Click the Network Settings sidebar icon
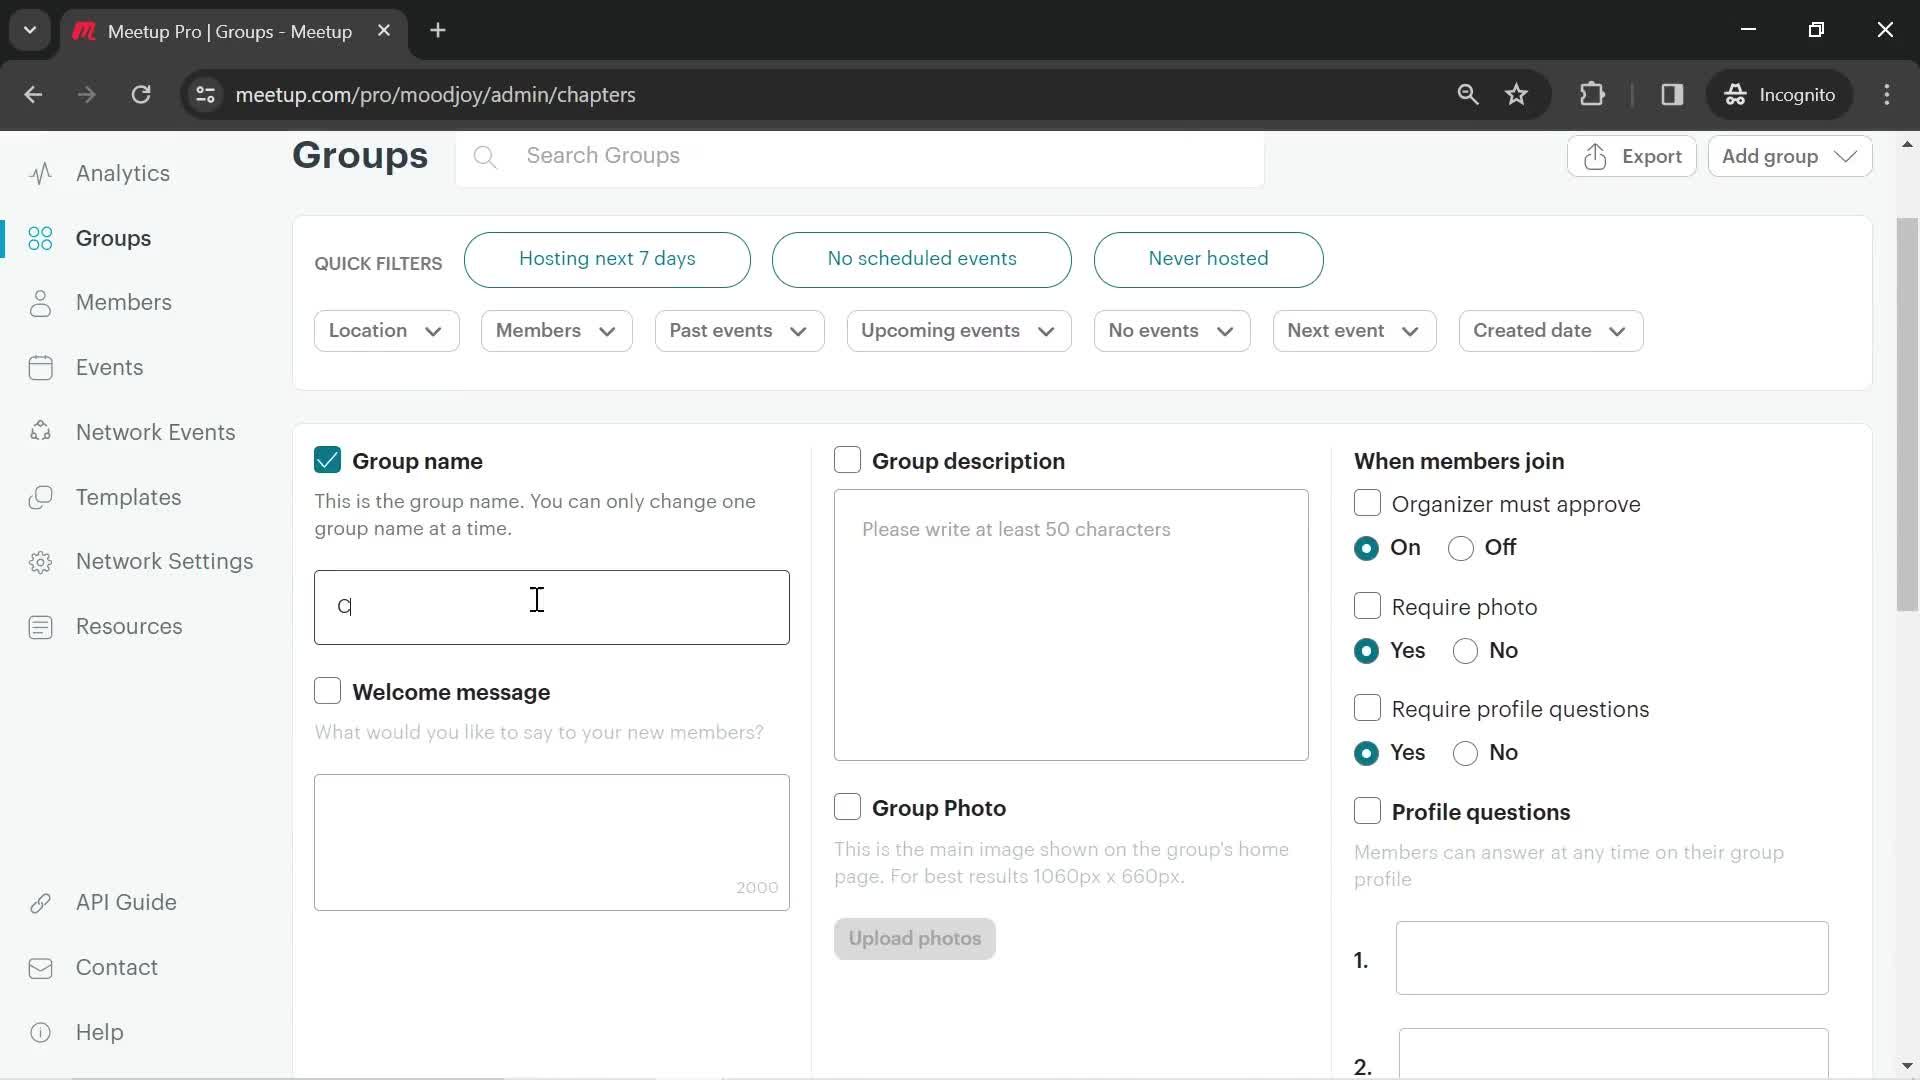Viewport: 1920px width, 1080px height. (41, 560)
